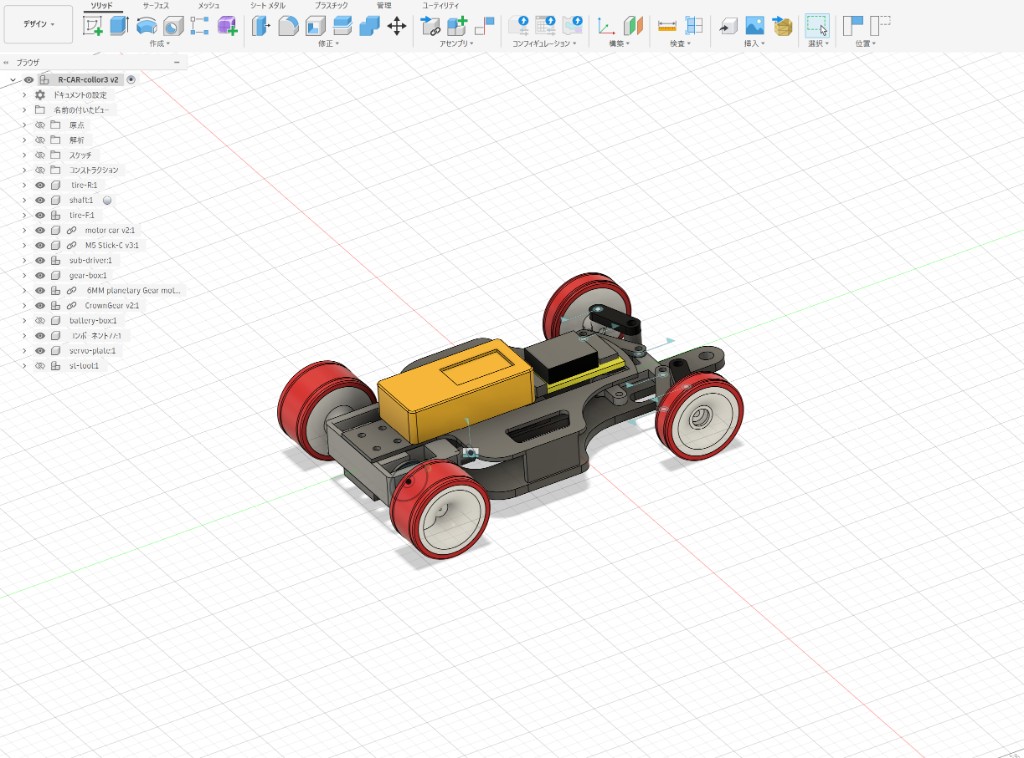Select the Combine tool

(369, 26)
